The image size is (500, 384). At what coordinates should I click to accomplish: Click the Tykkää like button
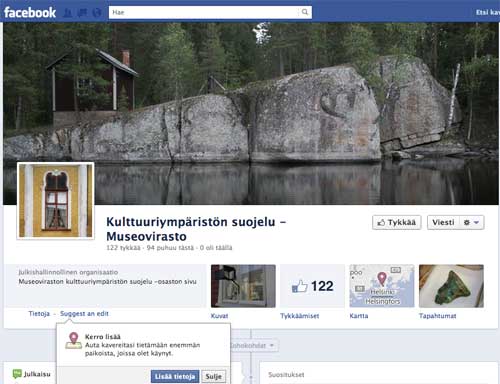click(397, 222)
